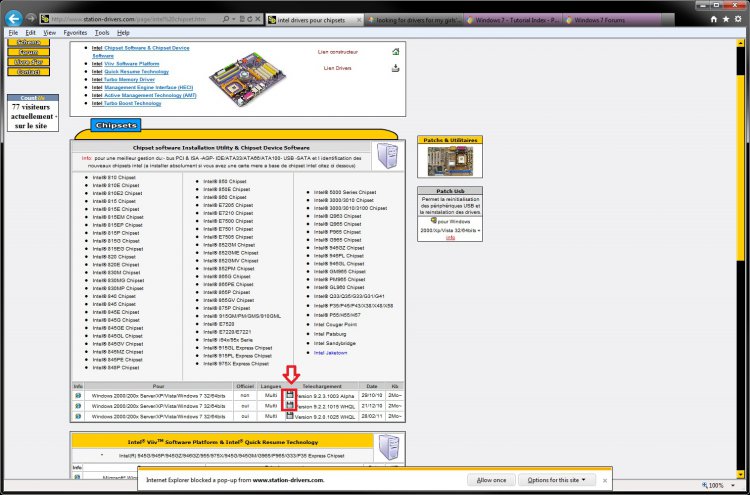
Task: Click floppy disk icon for Version 9.2.2.1016 WHQL
Action: pos(289,405)
